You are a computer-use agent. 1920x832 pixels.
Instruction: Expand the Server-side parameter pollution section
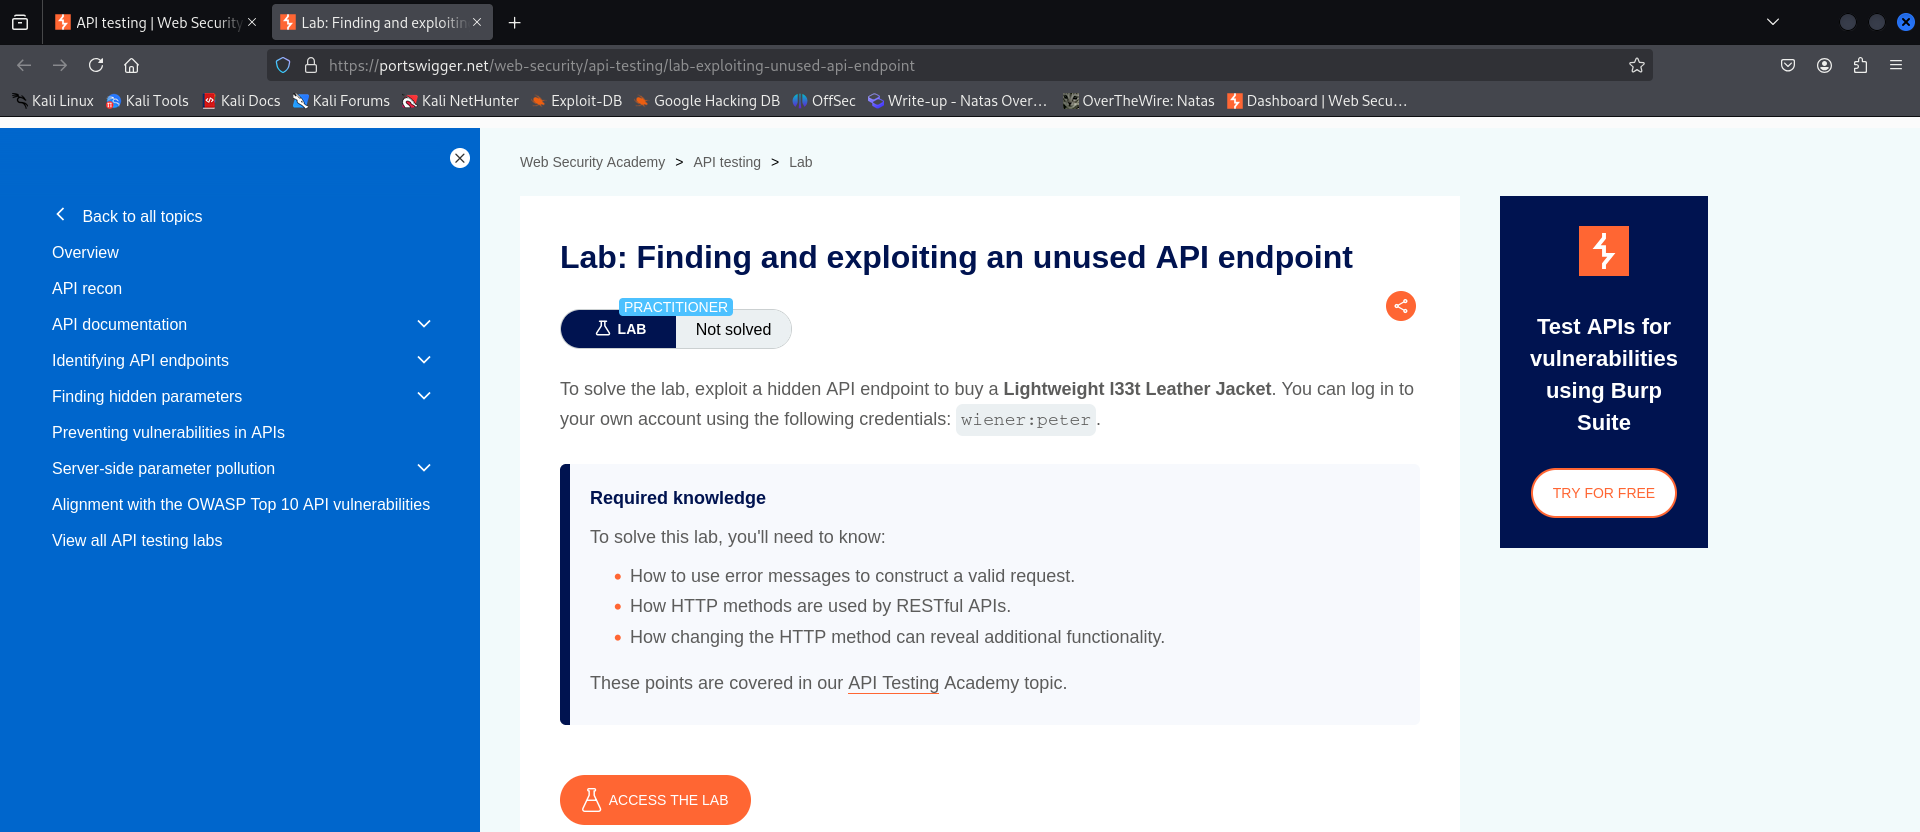click(424, 468)
